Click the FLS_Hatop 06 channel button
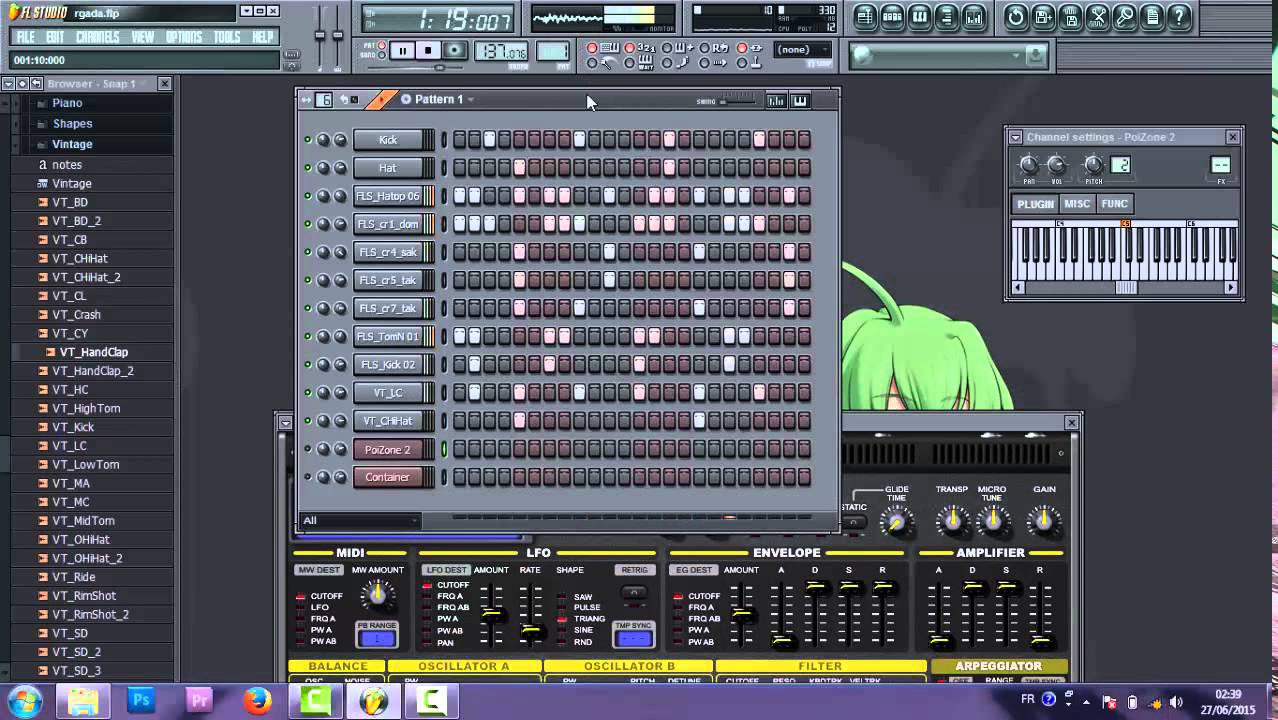This screenshot has width=1278, height=720. [x=388, y=196]
